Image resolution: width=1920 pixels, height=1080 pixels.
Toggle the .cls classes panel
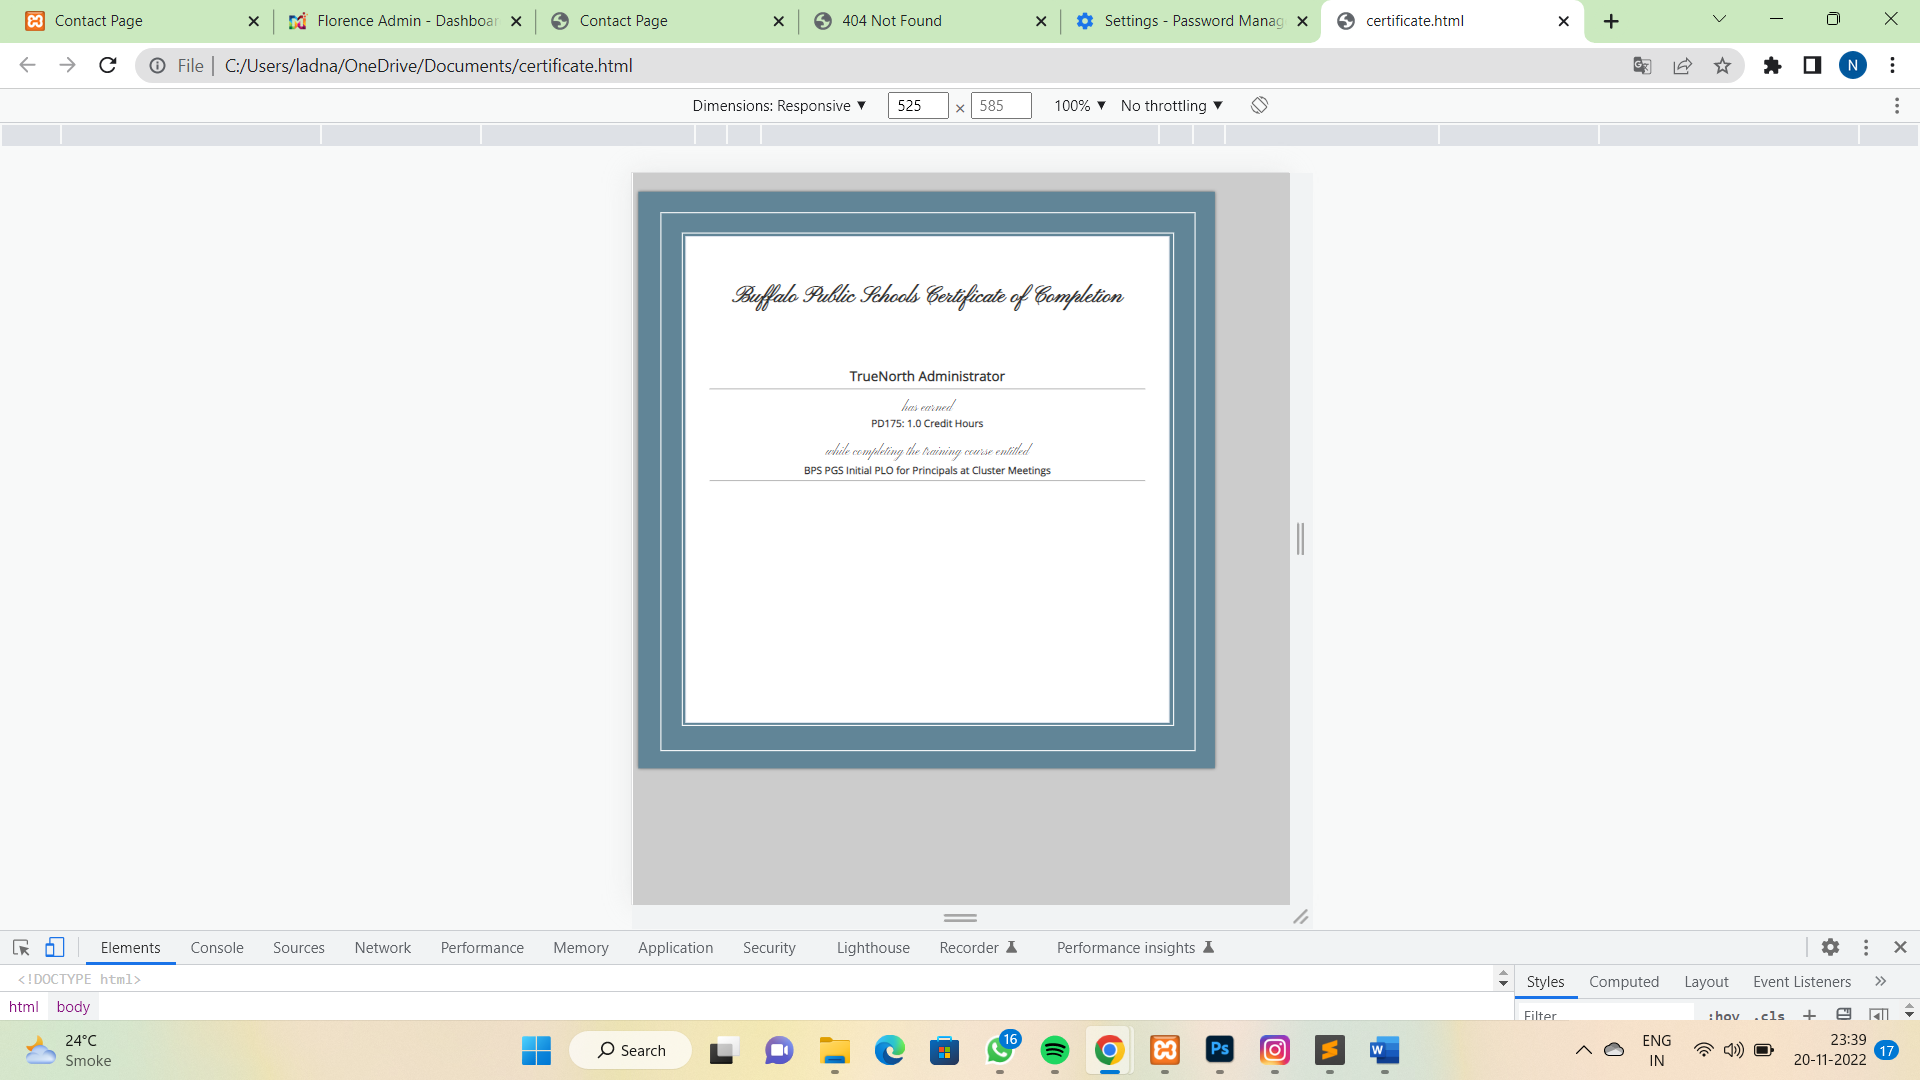tap(1769, 1015)
